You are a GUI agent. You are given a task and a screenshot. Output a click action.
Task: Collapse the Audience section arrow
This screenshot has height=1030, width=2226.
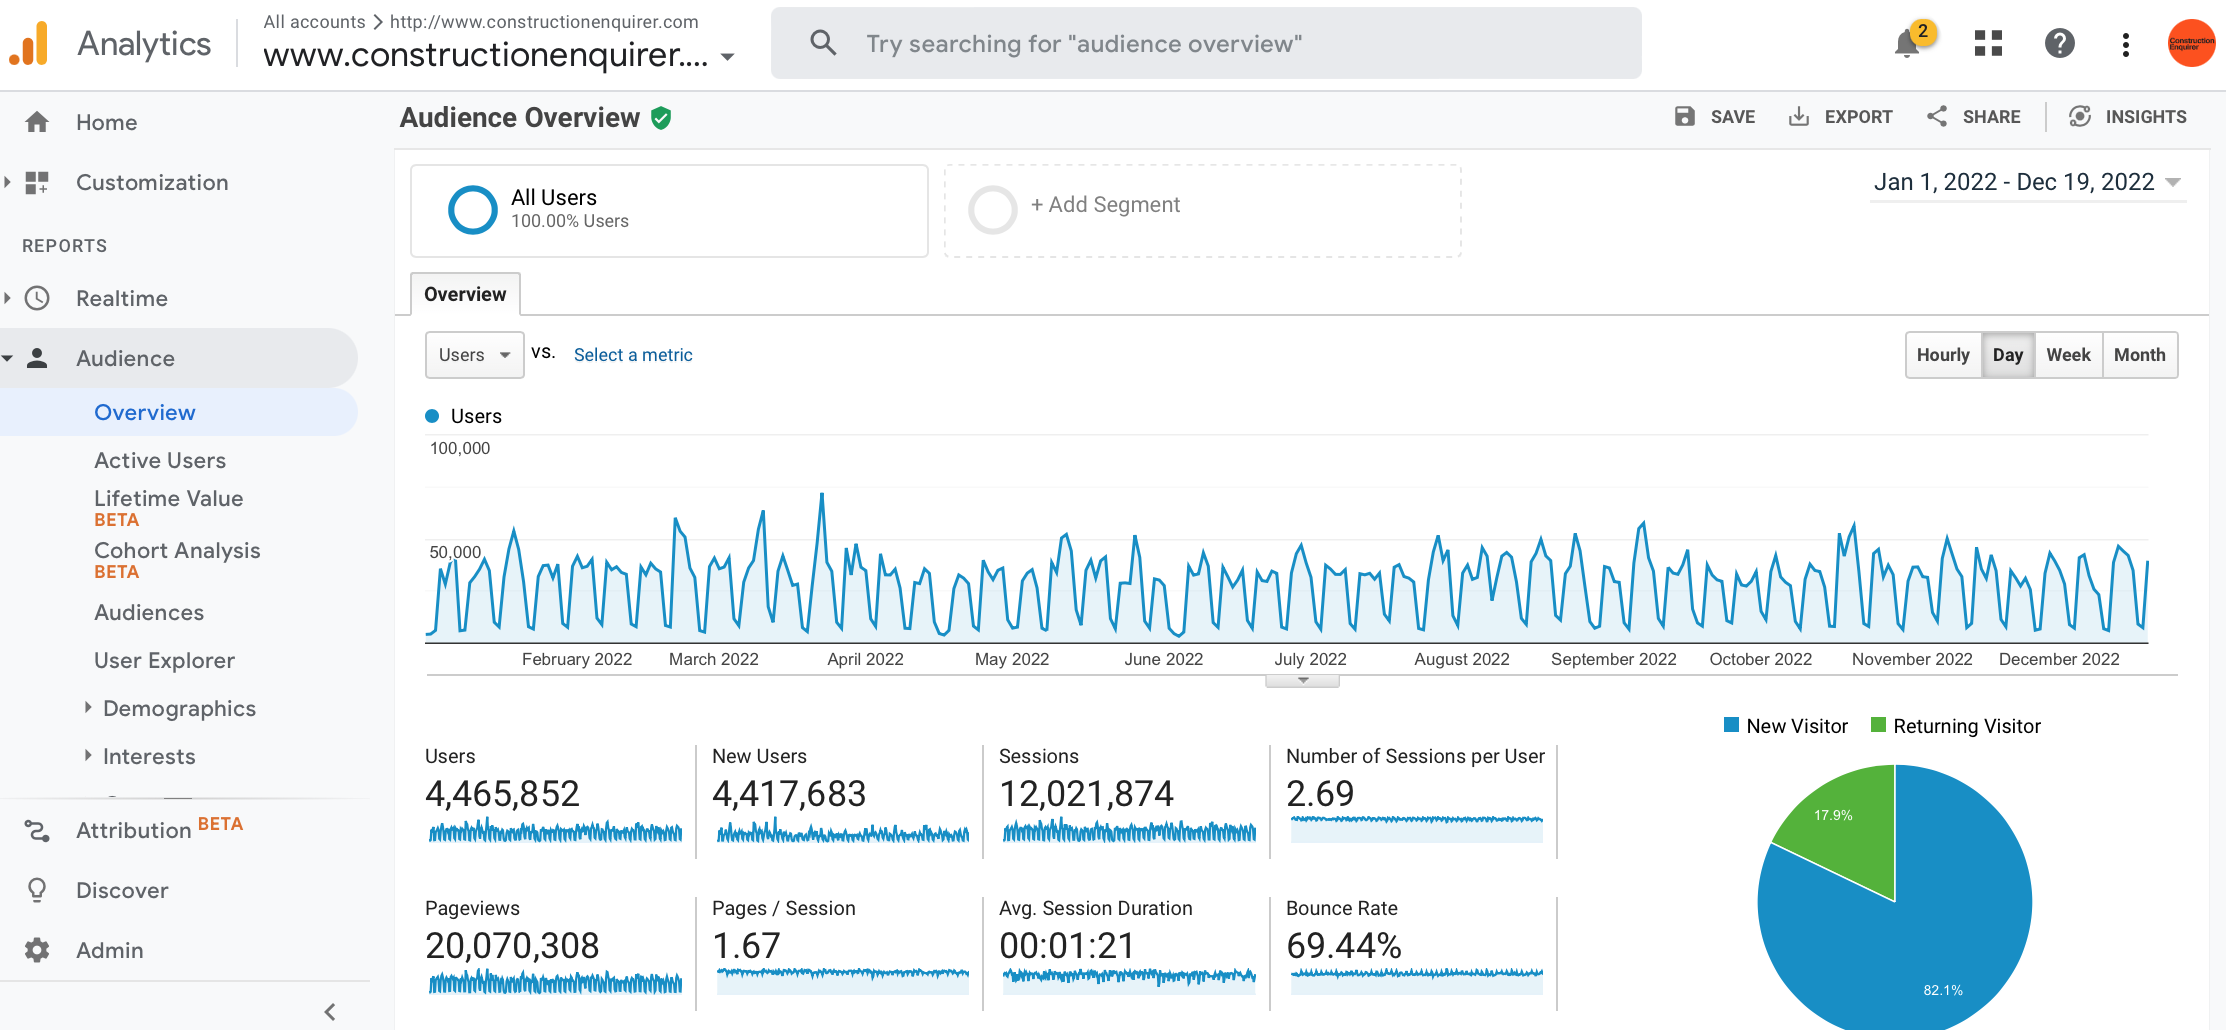coord(8,358)
